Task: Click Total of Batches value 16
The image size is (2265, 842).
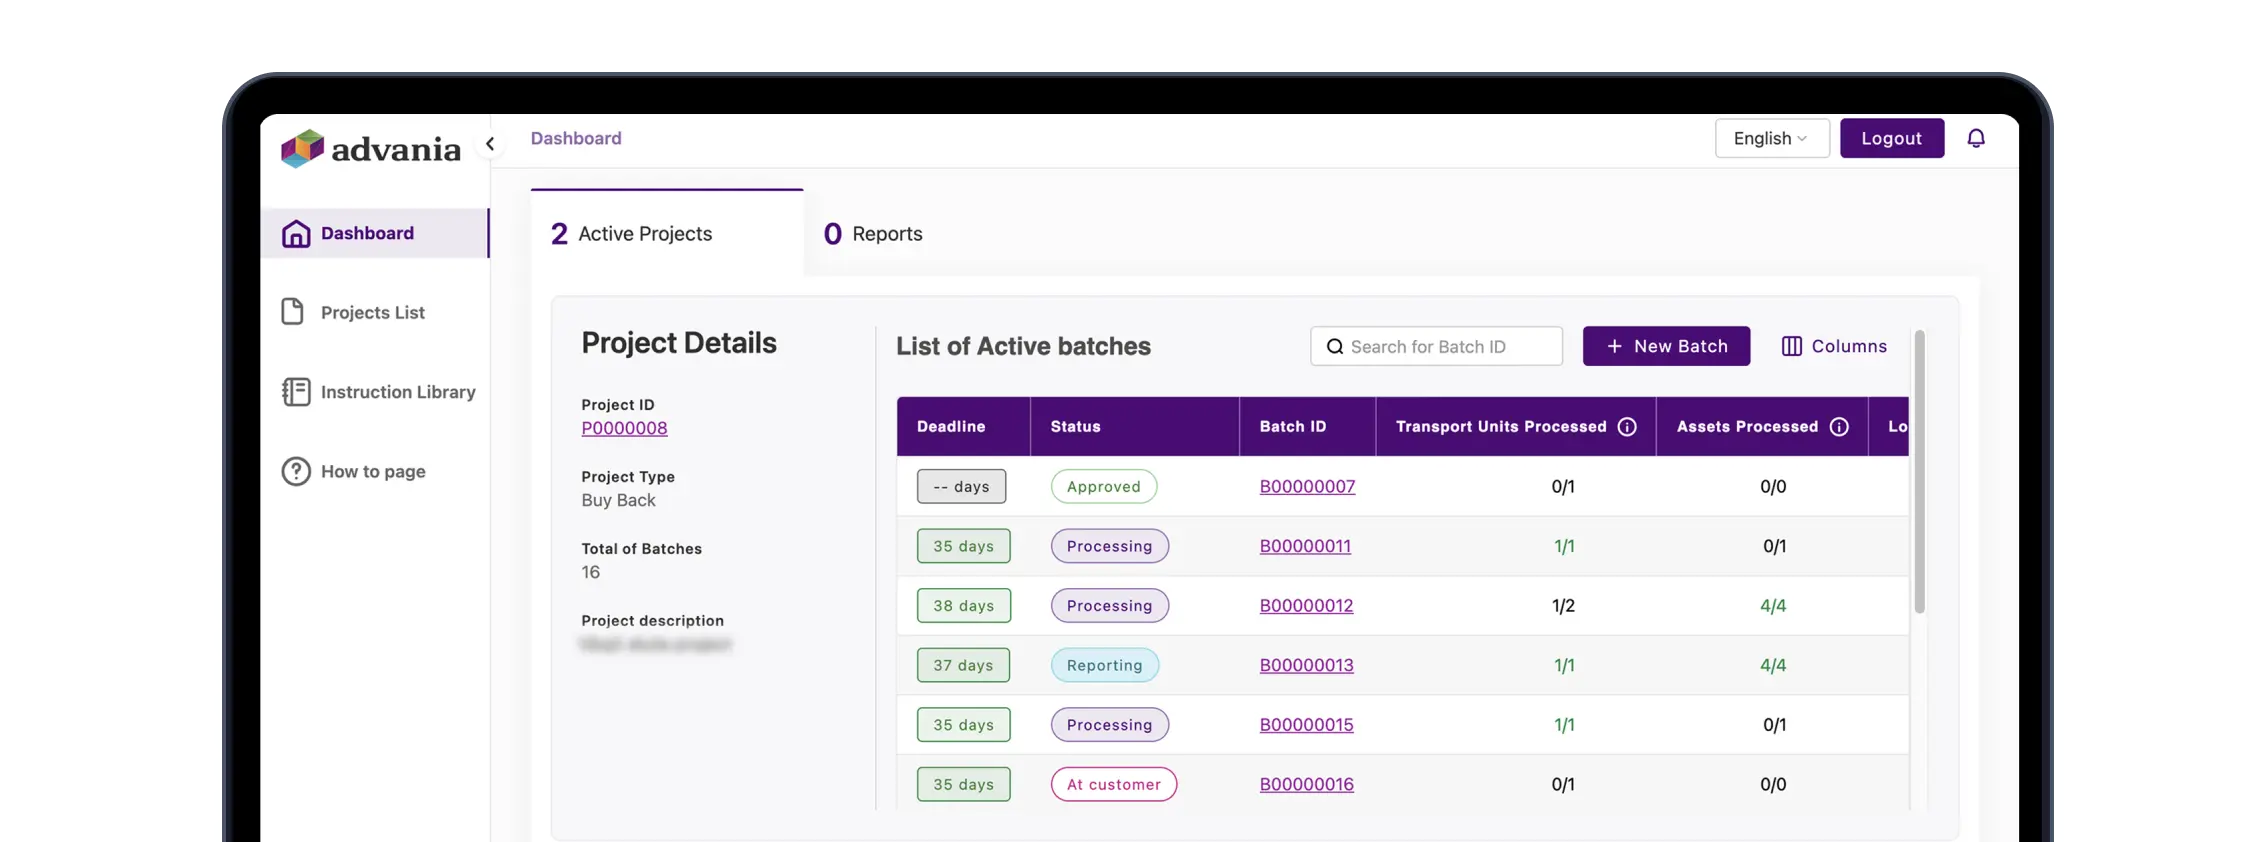Action: (590, 572)
